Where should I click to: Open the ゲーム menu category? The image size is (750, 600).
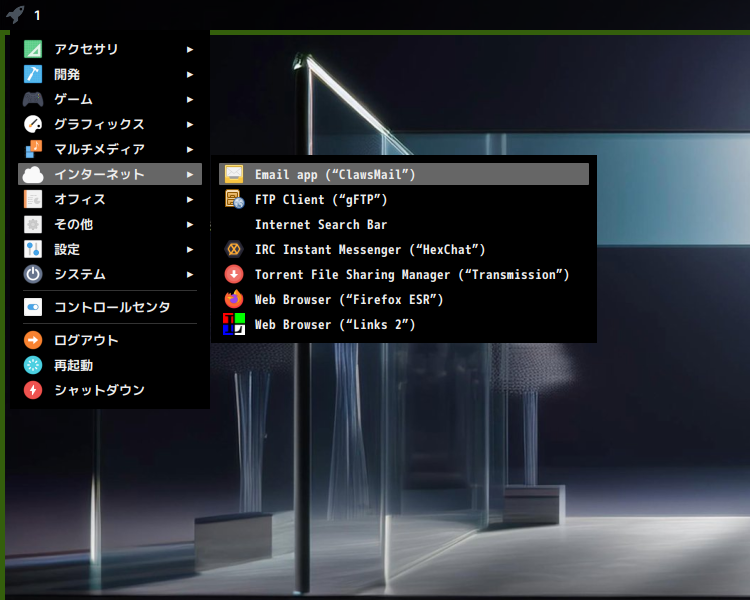(x=110, y=99)
